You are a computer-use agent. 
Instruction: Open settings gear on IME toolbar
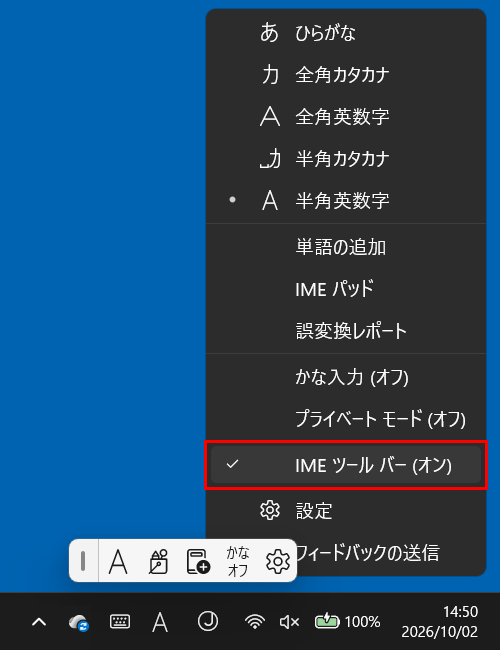click(277, 562)
